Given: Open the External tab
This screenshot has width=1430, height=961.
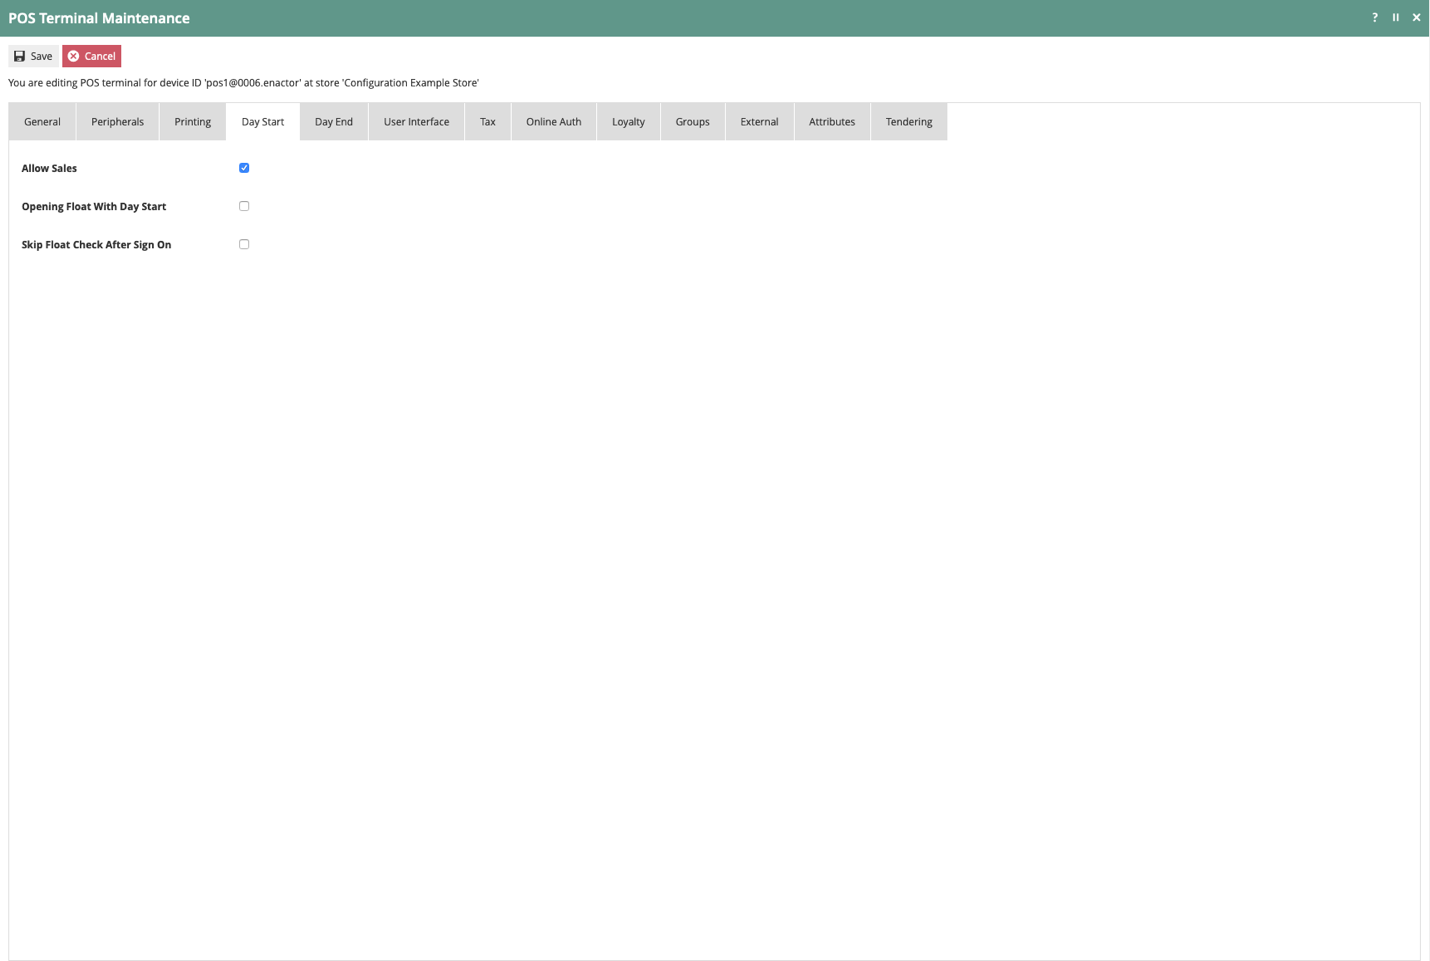Looking at the screenshot, I should tap(759, 122).
